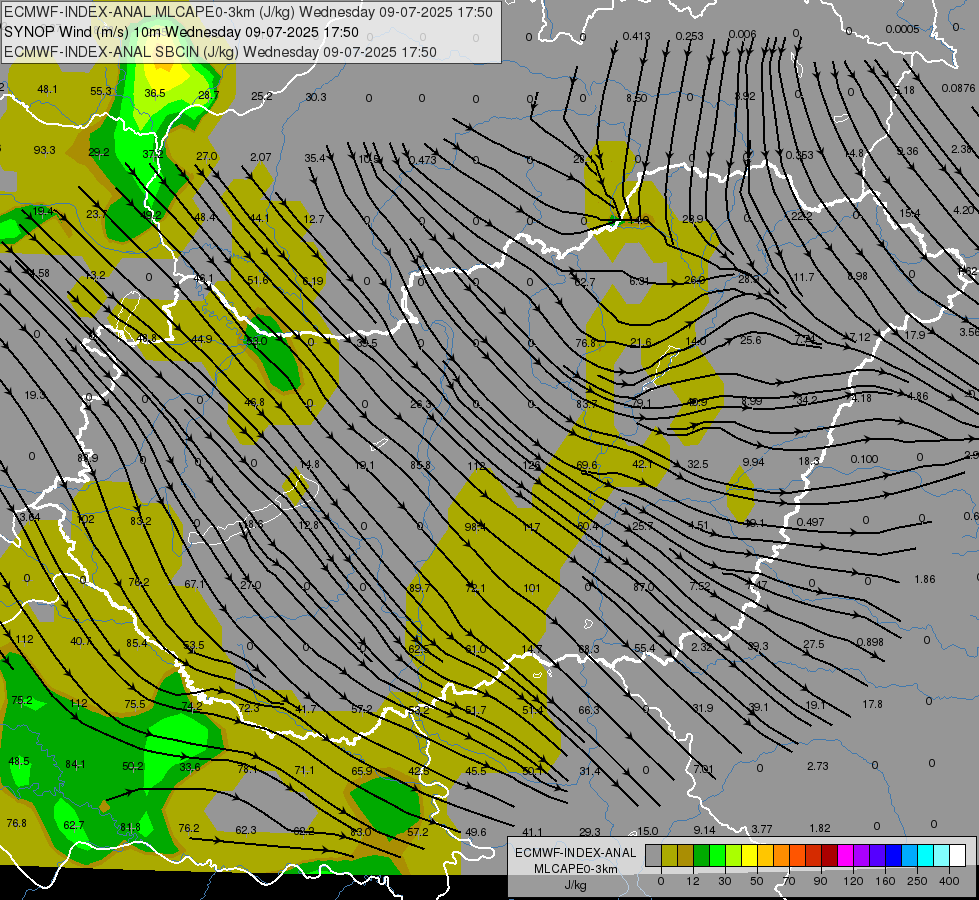Click the map value 27.5
Screen dimensions: 979x900
click(814, 645)
